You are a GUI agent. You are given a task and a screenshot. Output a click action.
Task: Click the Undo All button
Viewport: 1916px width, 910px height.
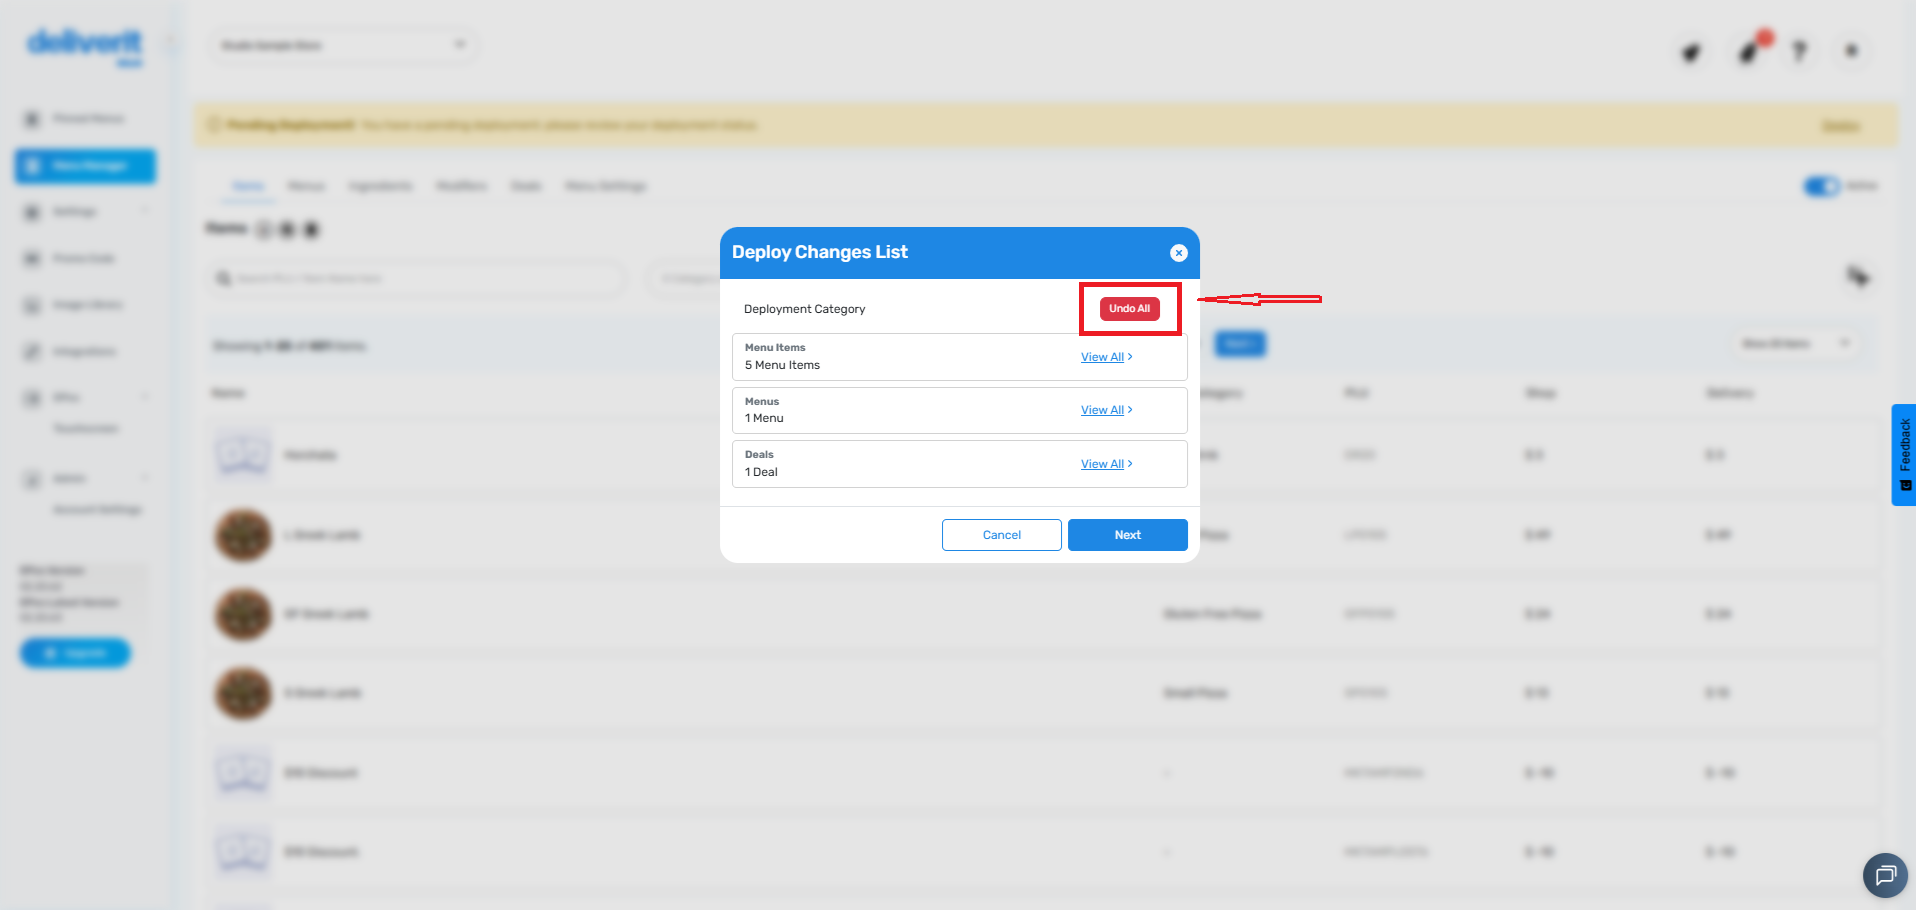1128,308
